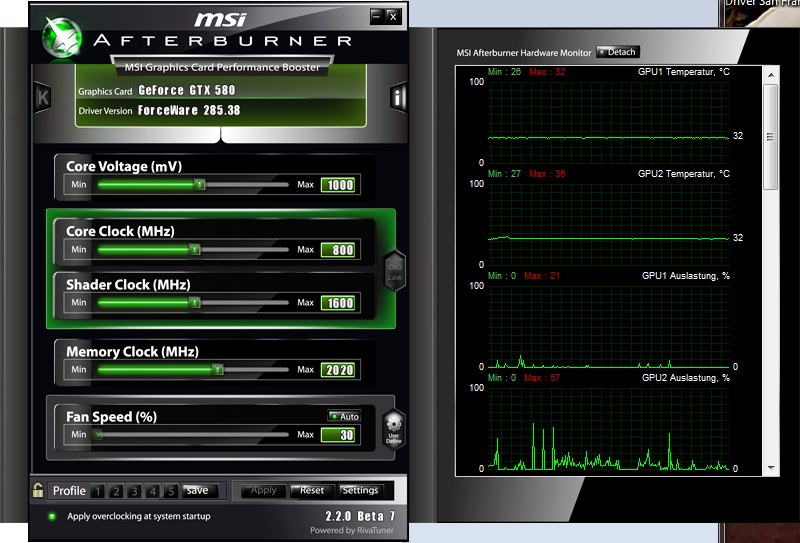Click the MSI Afterburner logo icon
This screenshot has height=543, width=800.
click(61, 38)
